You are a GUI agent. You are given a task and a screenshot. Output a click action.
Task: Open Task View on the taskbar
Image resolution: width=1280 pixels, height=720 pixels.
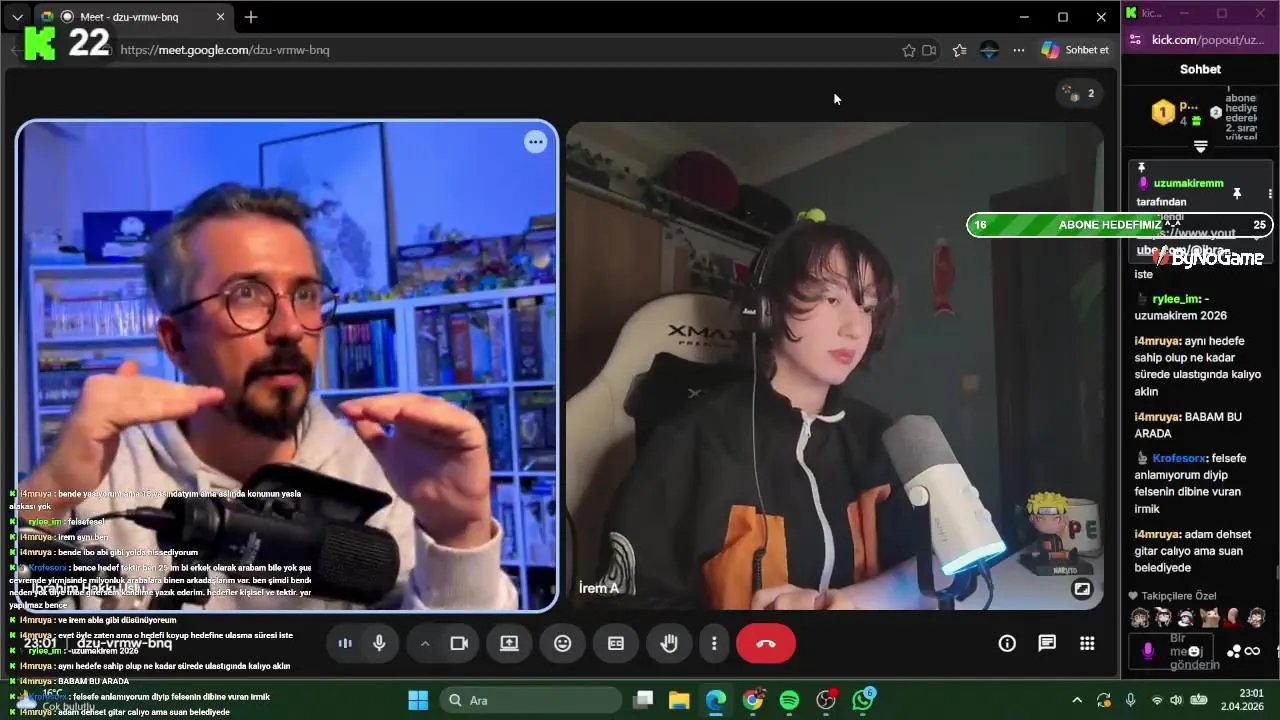tap(643, 700)
